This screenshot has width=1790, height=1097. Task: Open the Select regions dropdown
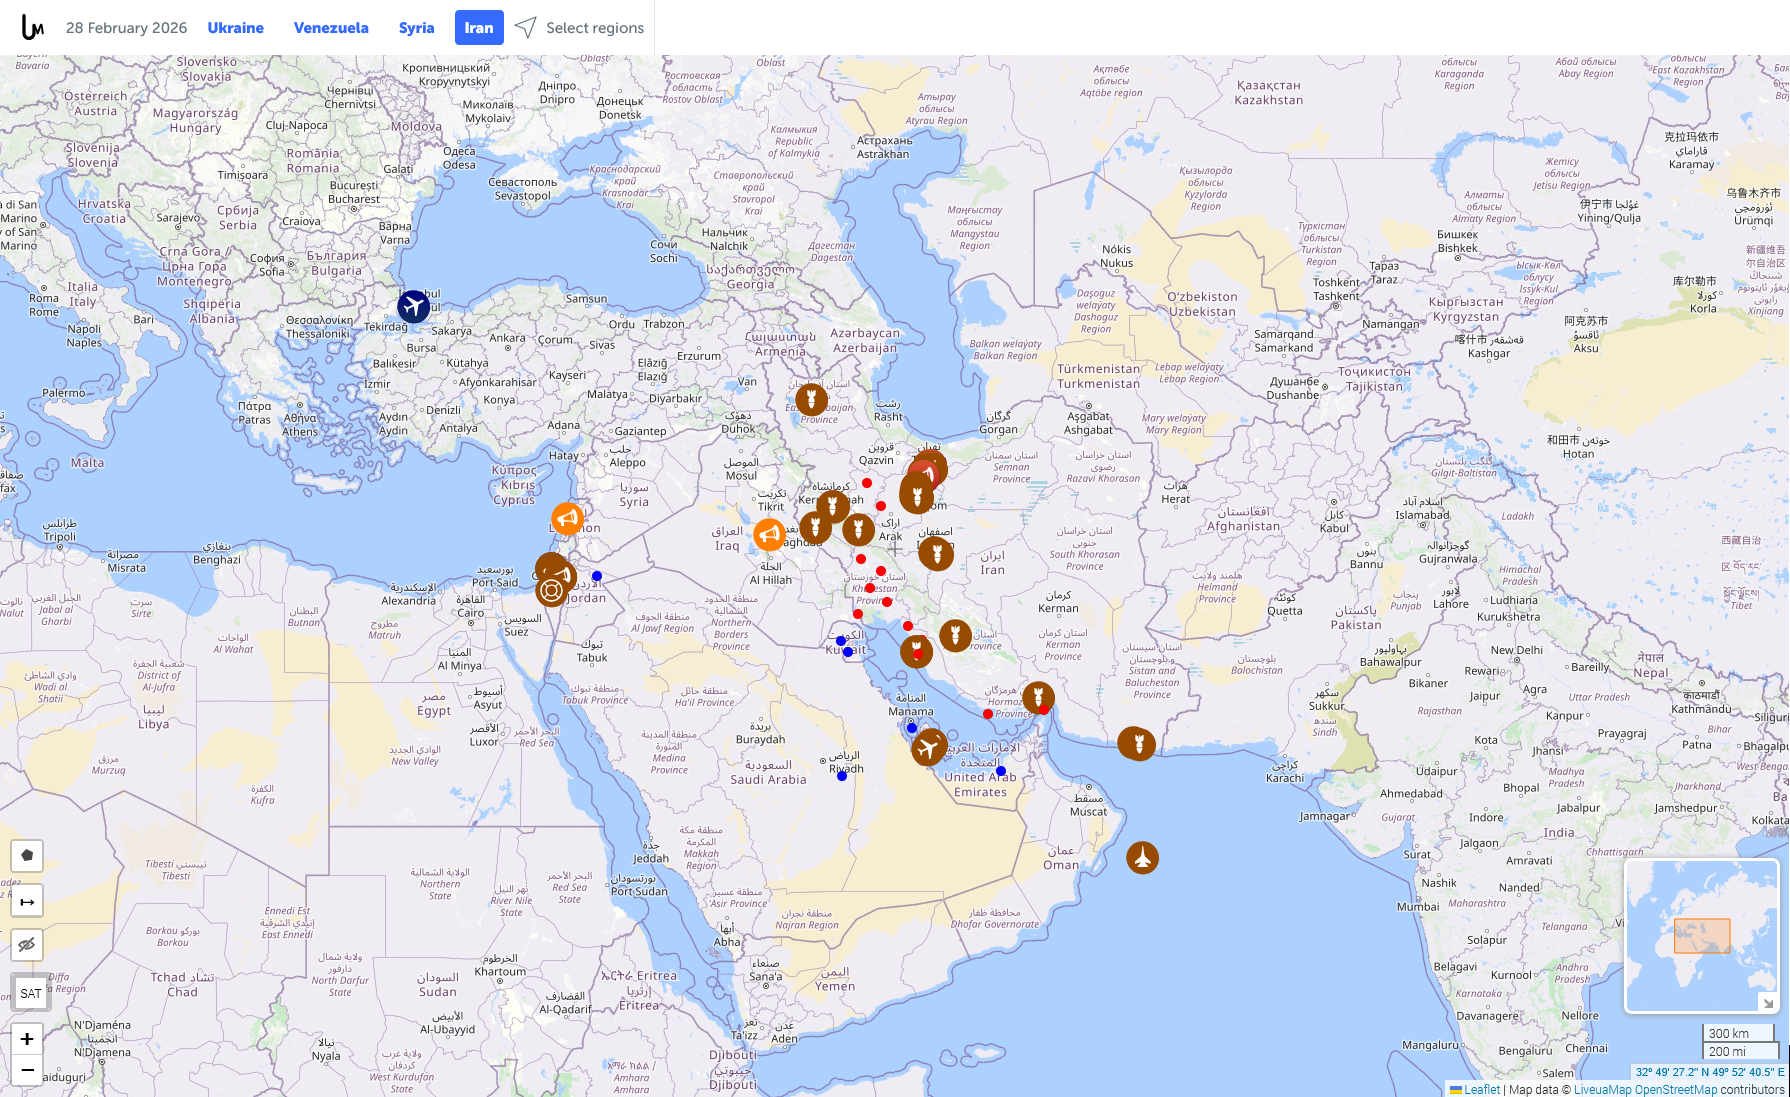tap(581, 28)
